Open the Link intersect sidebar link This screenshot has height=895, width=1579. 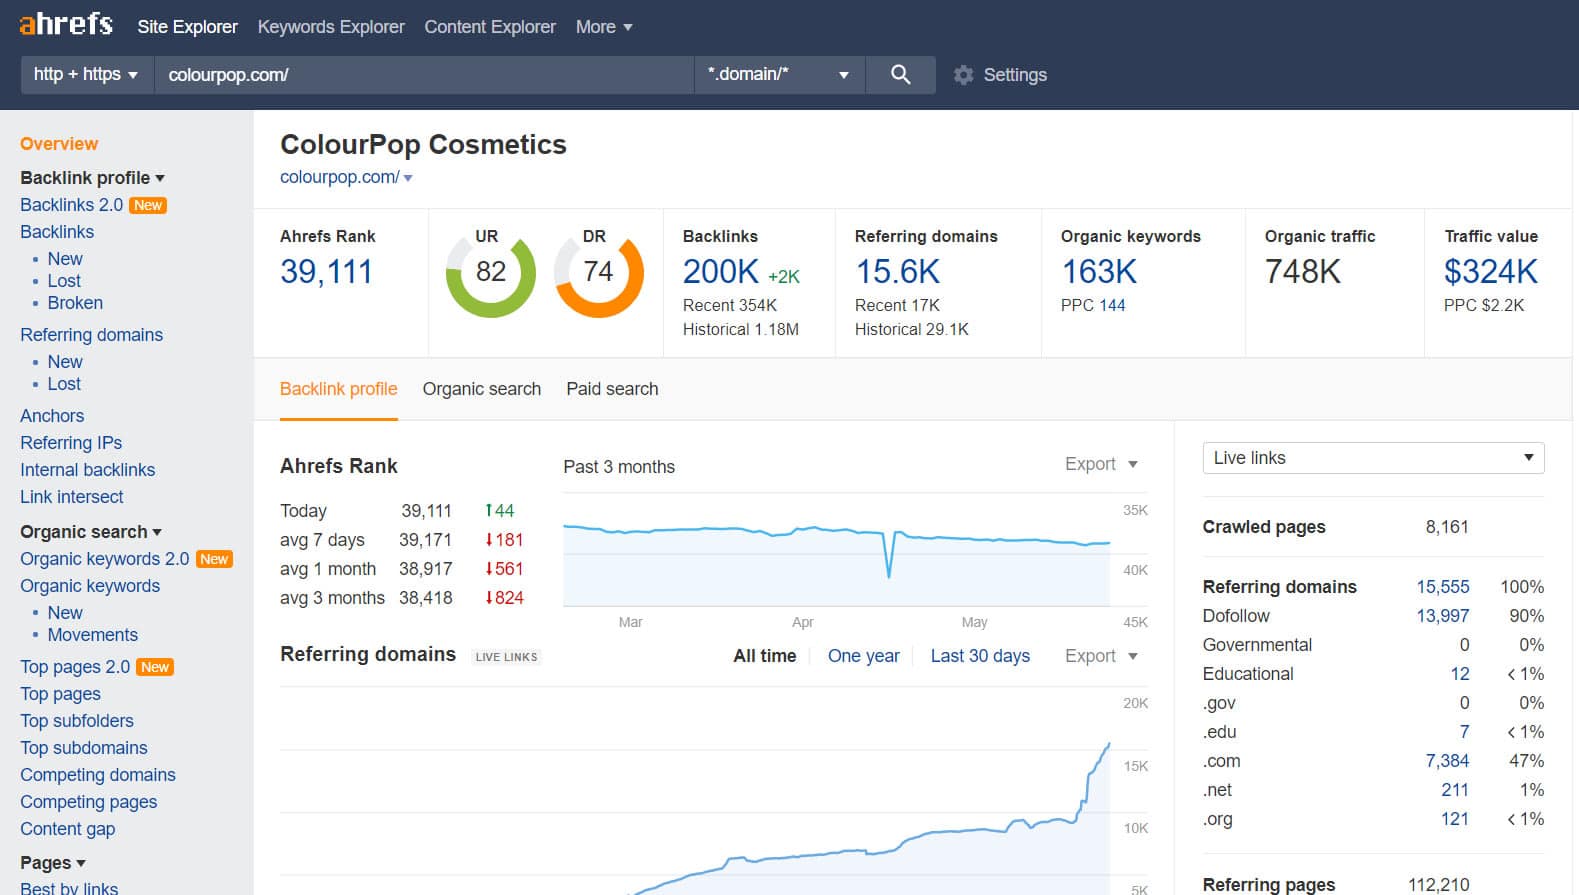tap(72, 497)
